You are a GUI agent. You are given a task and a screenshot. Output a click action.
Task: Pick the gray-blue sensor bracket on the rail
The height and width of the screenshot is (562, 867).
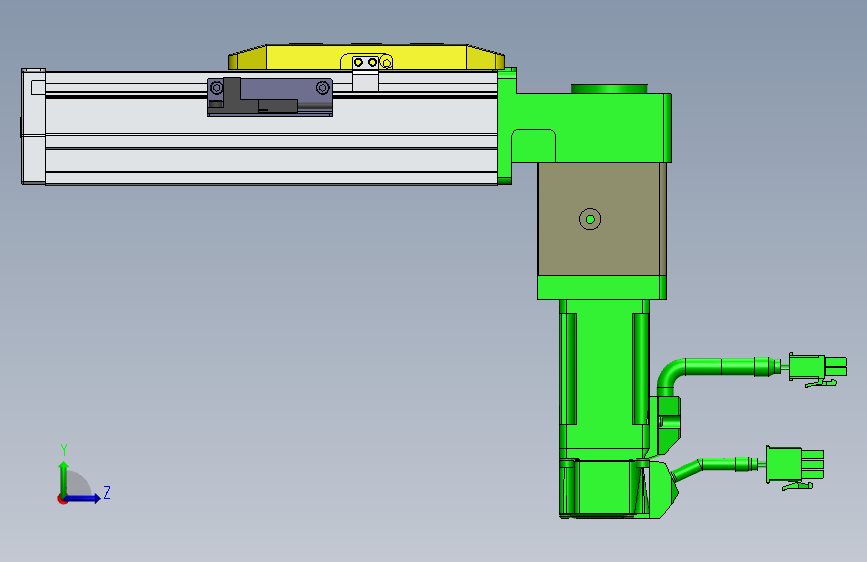pyautogui.click(x=270, y=97)
